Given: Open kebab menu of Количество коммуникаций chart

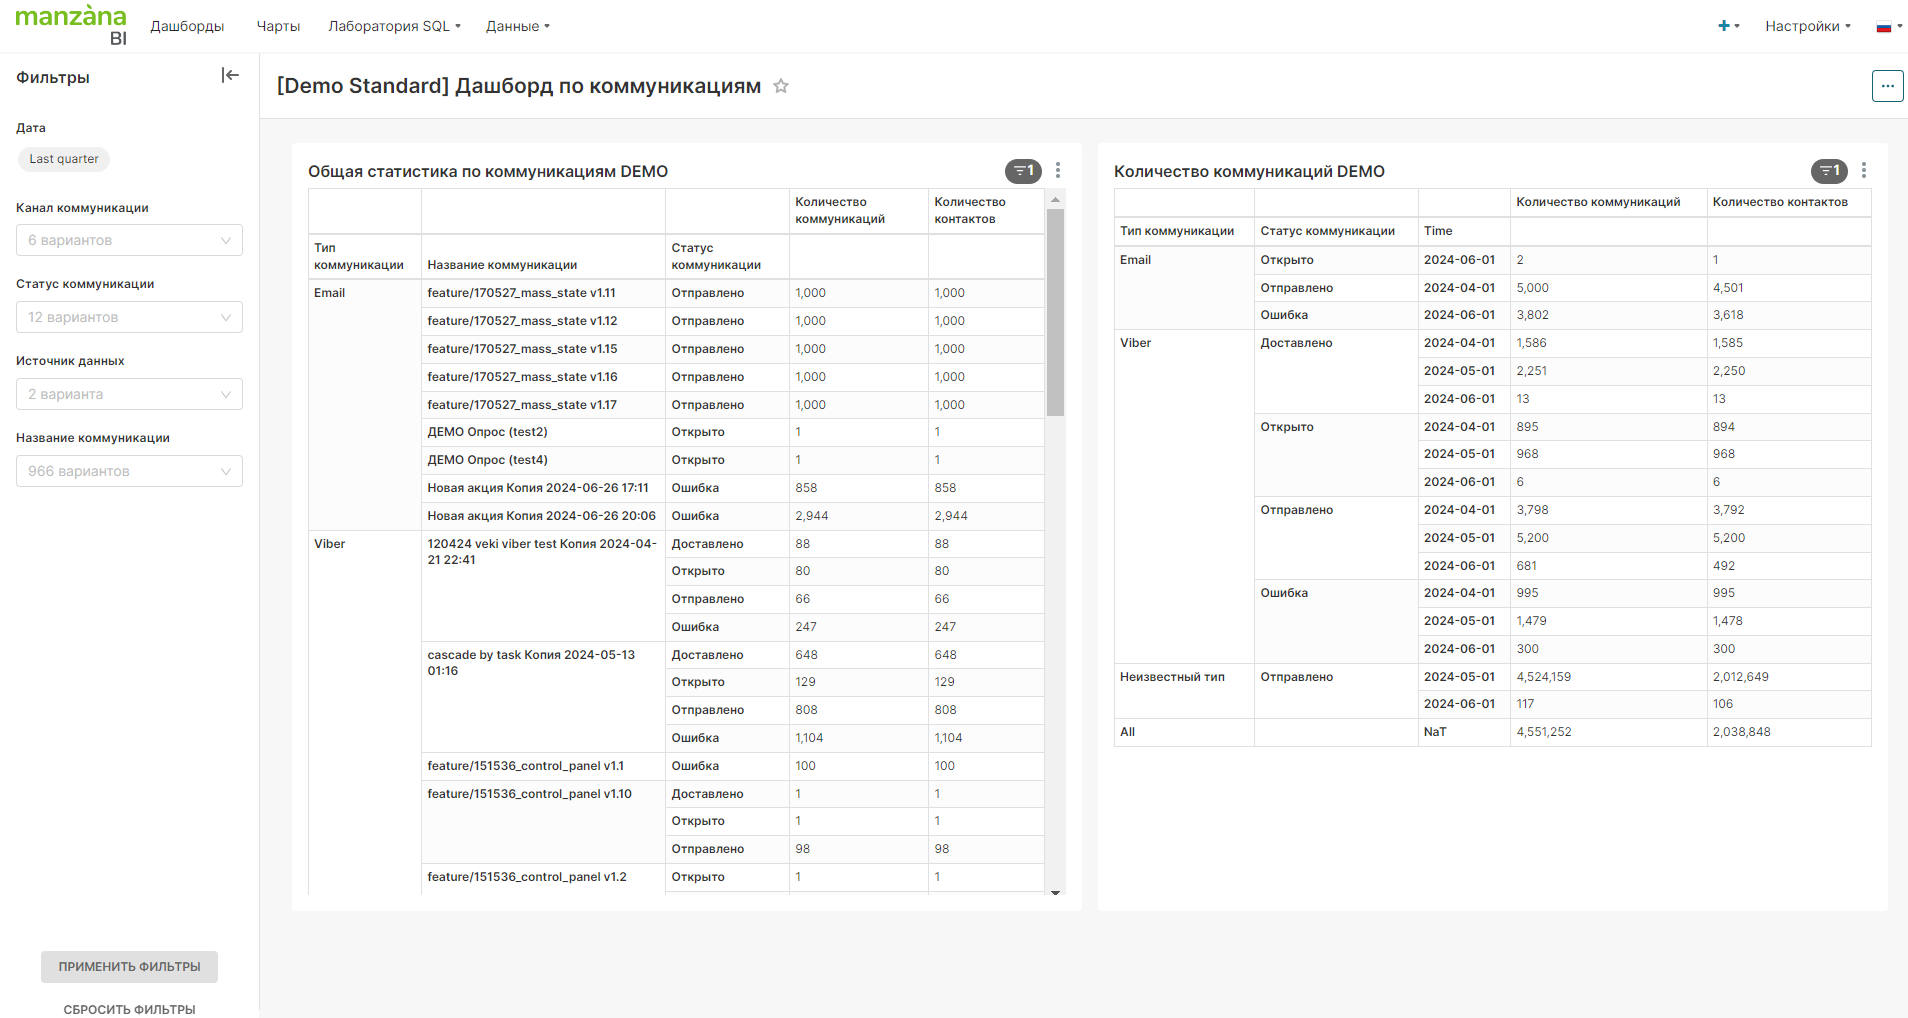Looking at the screenshot, I should [1864, 171].
